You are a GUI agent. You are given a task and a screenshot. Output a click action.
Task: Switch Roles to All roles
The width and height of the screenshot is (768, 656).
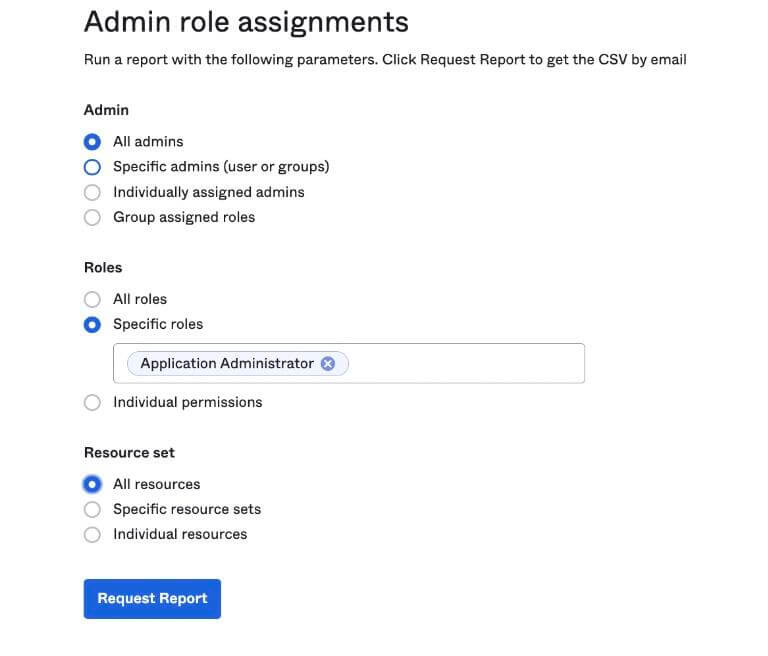(x=93, y=299)
